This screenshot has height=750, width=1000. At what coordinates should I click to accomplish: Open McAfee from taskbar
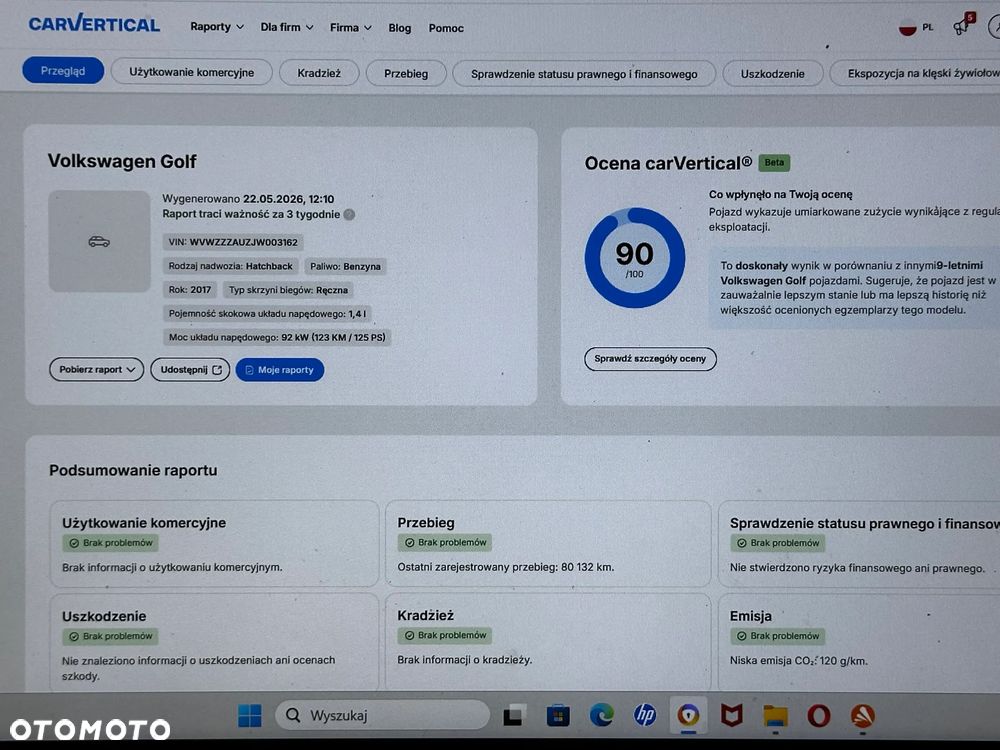(732, 716)
